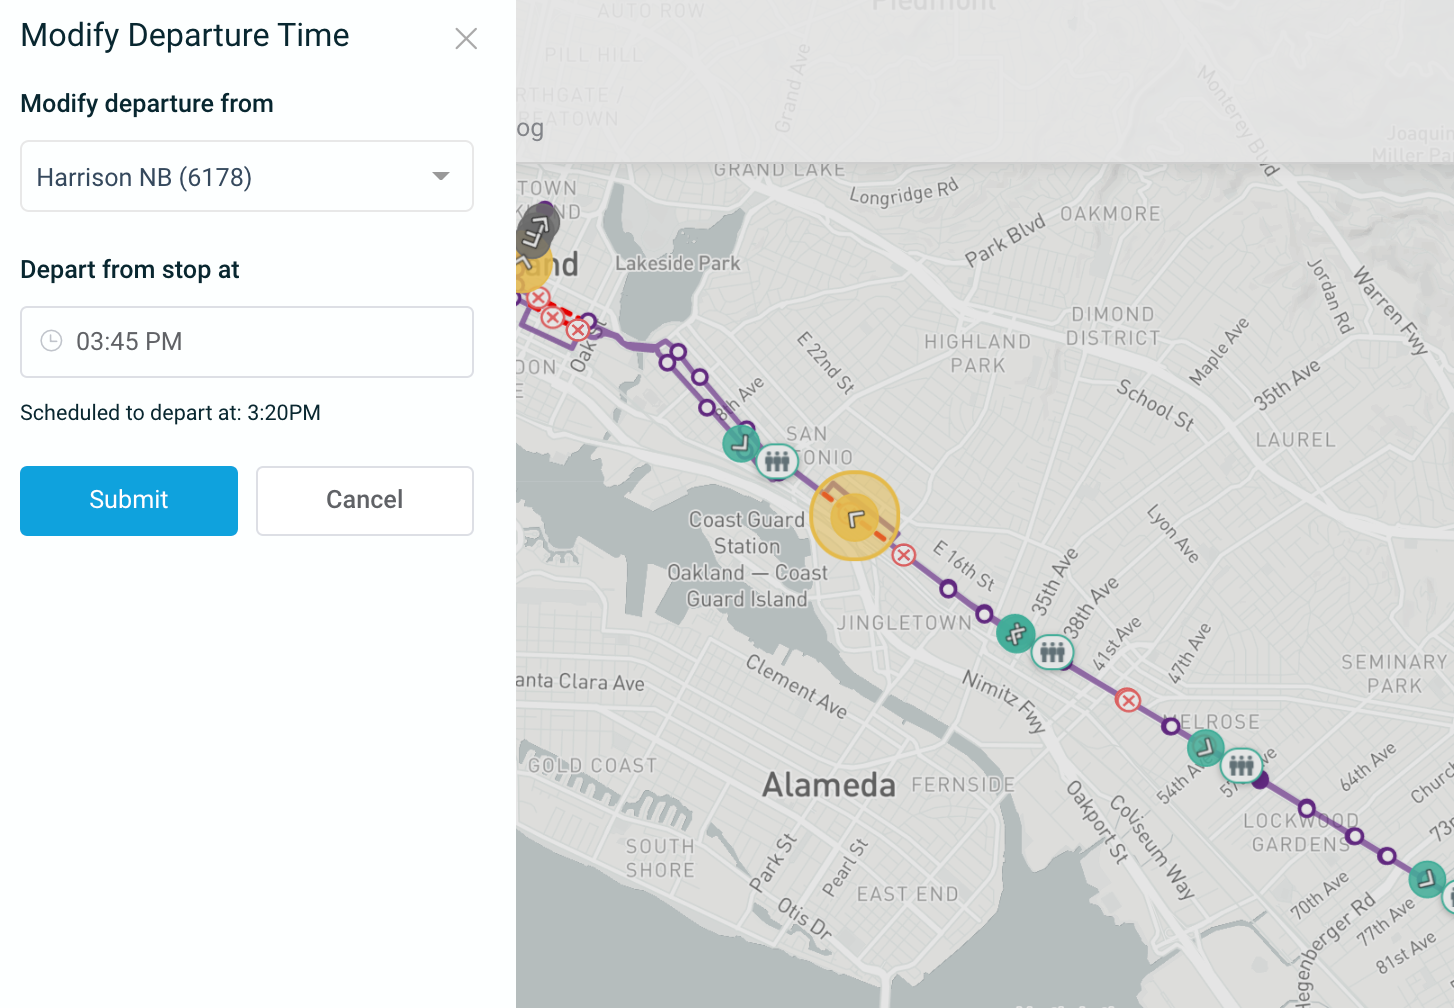Cancel the departure time change

pos(364,500)
